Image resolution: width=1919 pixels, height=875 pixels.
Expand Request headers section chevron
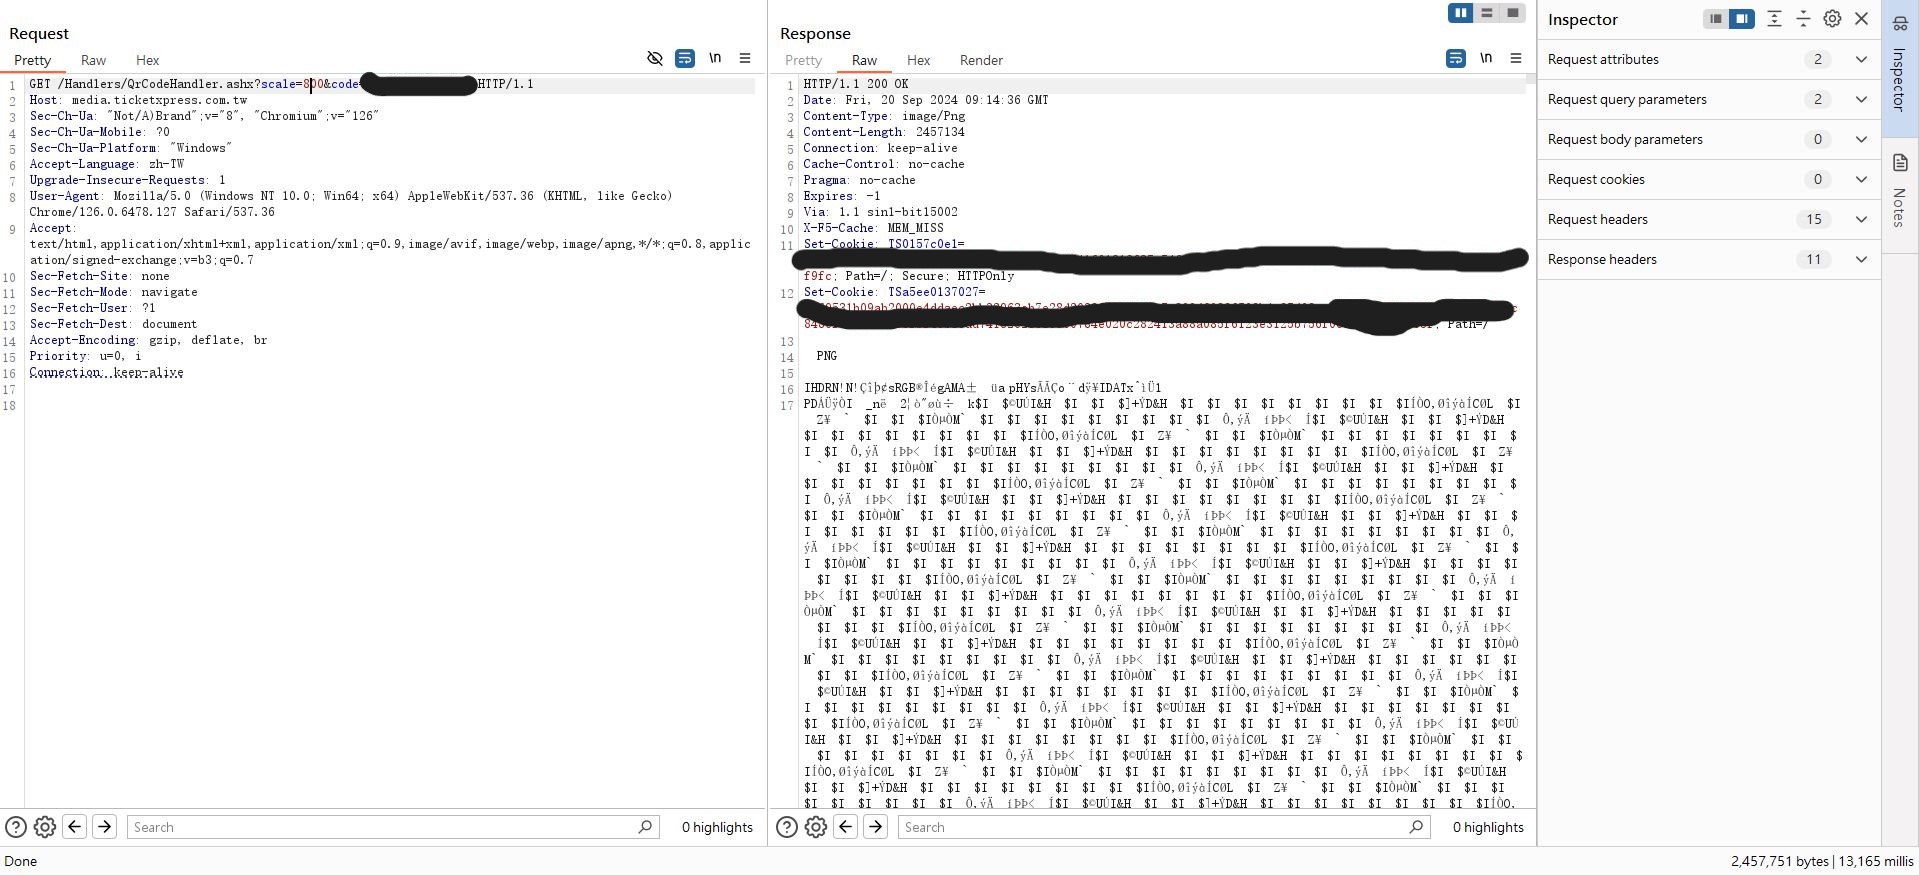click(x=1861, y=219)
